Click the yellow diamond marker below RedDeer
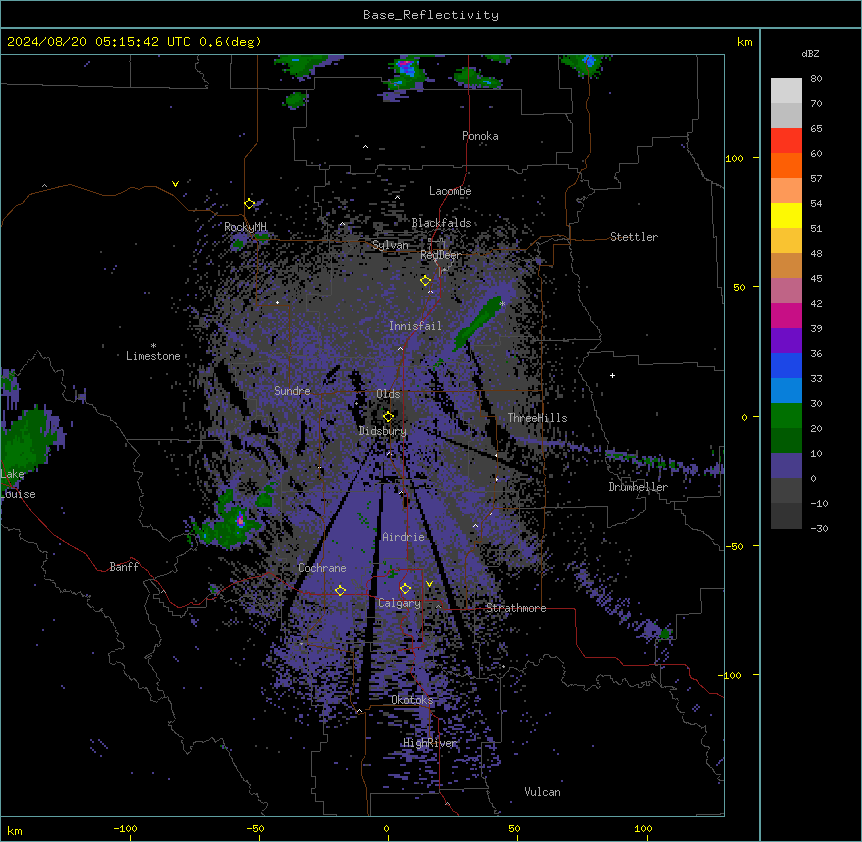This screenshot has height=842, width=862. point(426,281)
